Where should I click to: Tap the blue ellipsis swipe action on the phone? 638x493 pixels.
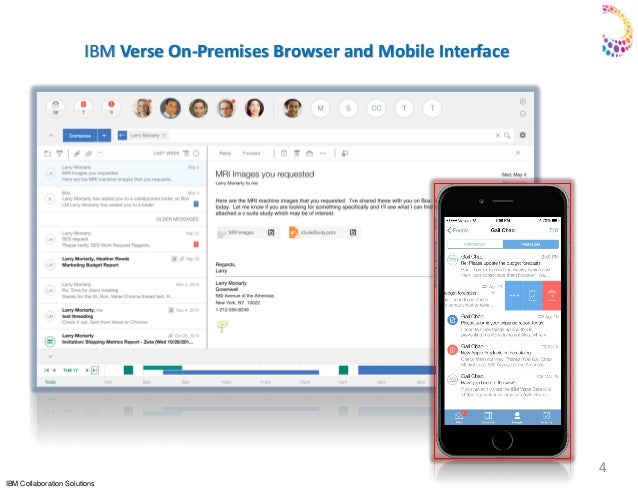click(514, 296)
